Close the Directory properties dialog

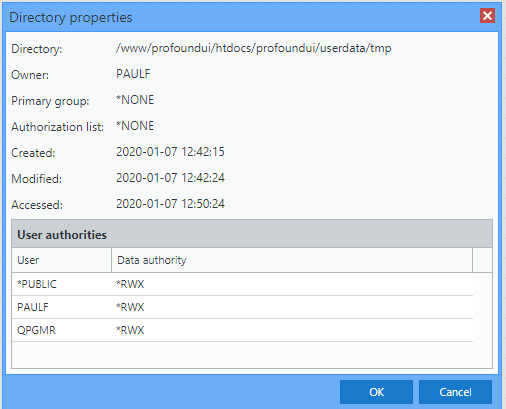487,16
